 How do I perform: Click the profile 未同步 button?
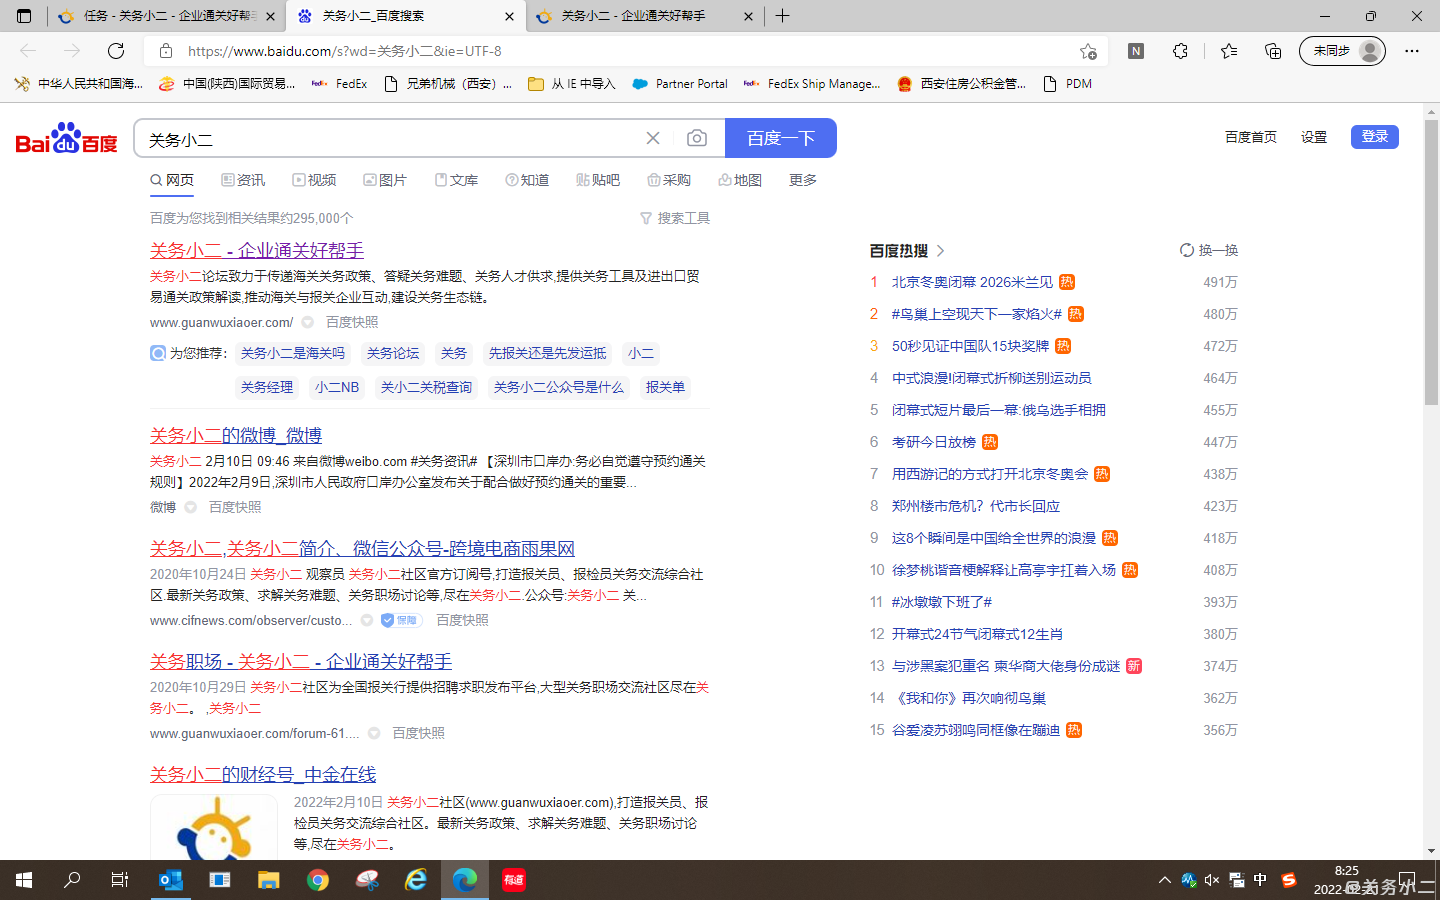pyautogui.click(x=1342, y=51)
